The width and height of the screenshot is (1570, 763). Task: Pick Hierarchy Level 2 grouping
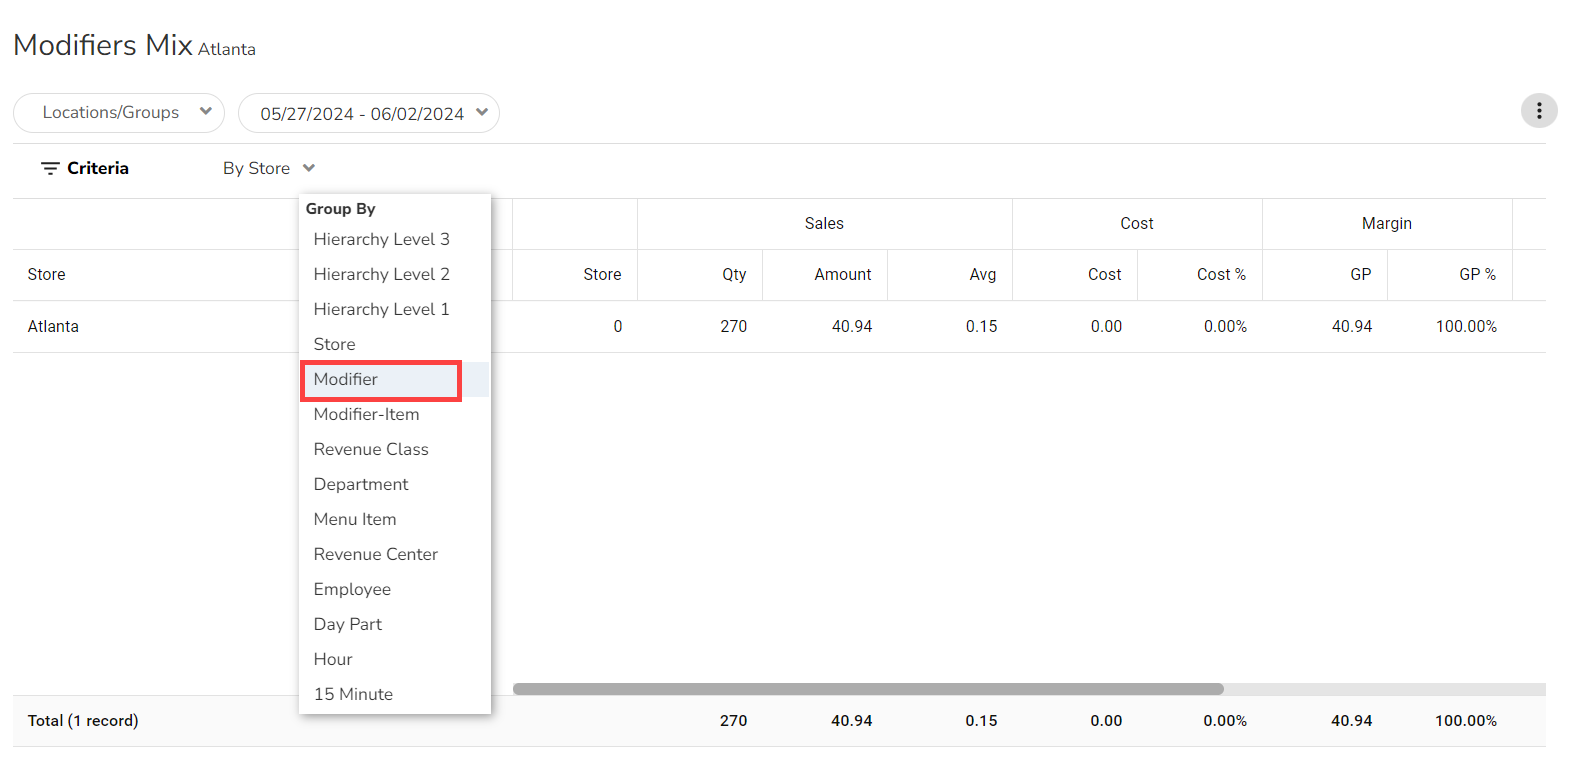381,274
